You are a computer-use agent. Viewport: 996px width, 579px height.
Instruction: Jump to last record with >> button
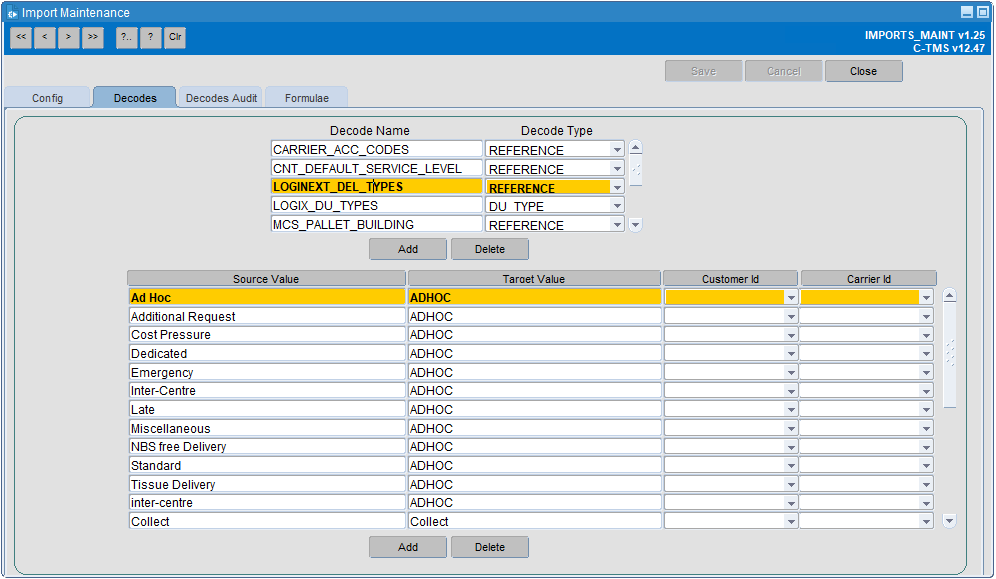93,37
